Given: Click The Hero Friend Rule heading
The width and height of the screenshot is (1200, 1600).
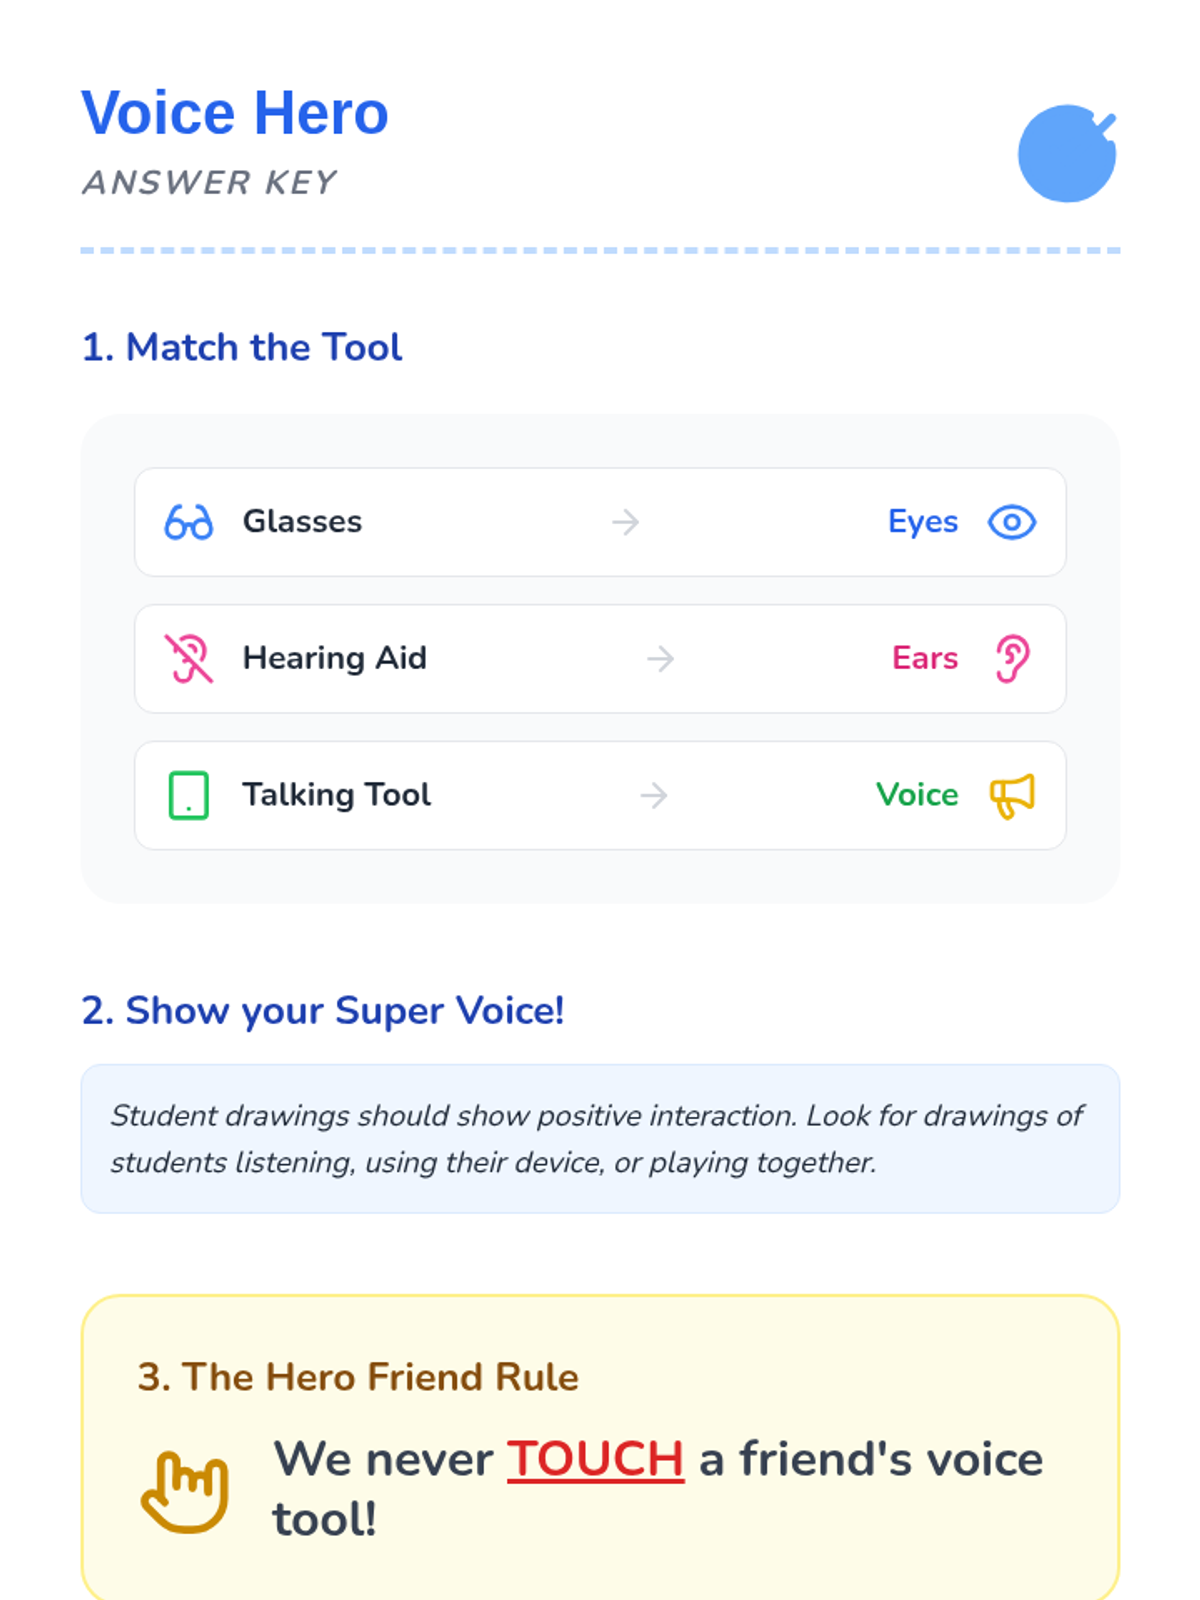Looking at the screenshot, I should [358, 1377].
